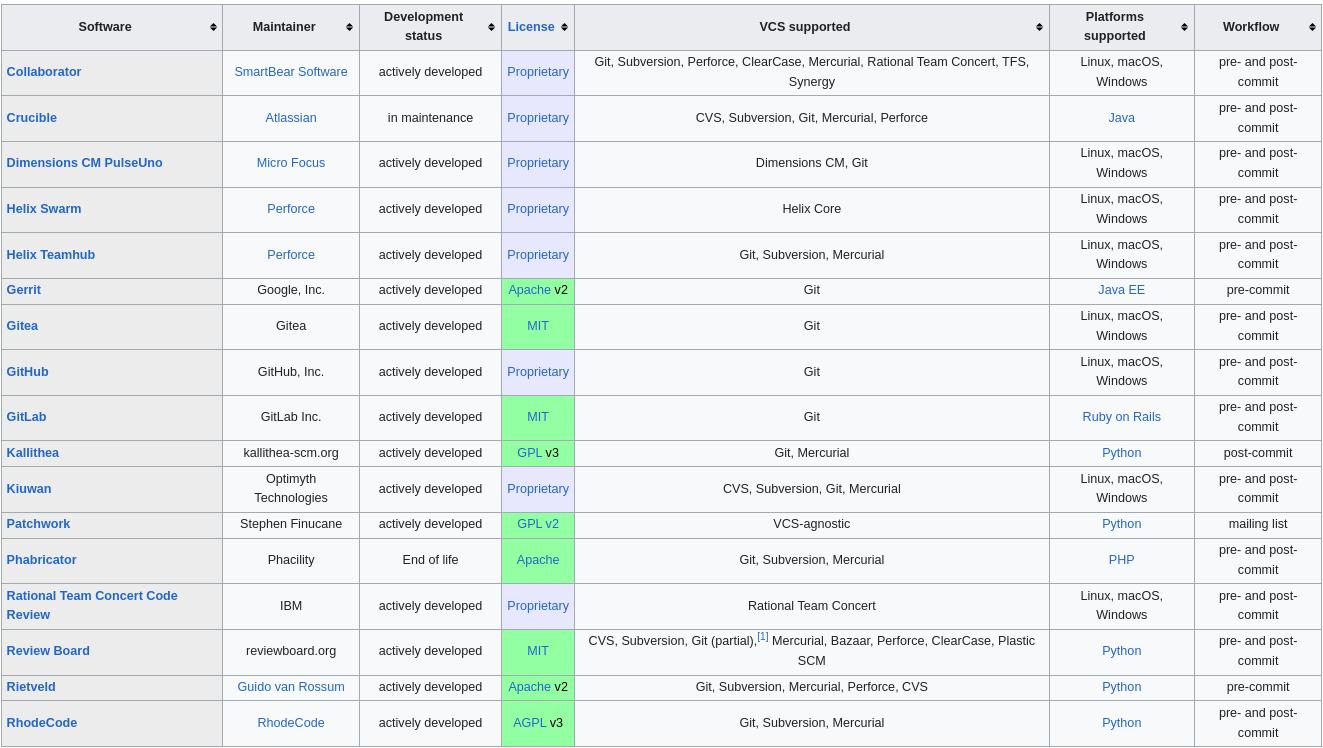Open the Helix Teamhub link
The height and width of the screenshot is (748, 1323).
click(x=51, y=255)
